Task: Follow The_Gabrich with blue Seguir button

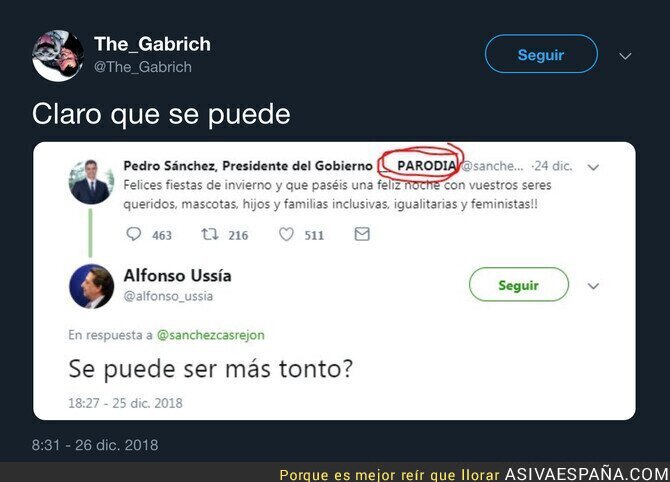Action: (541, 54)
